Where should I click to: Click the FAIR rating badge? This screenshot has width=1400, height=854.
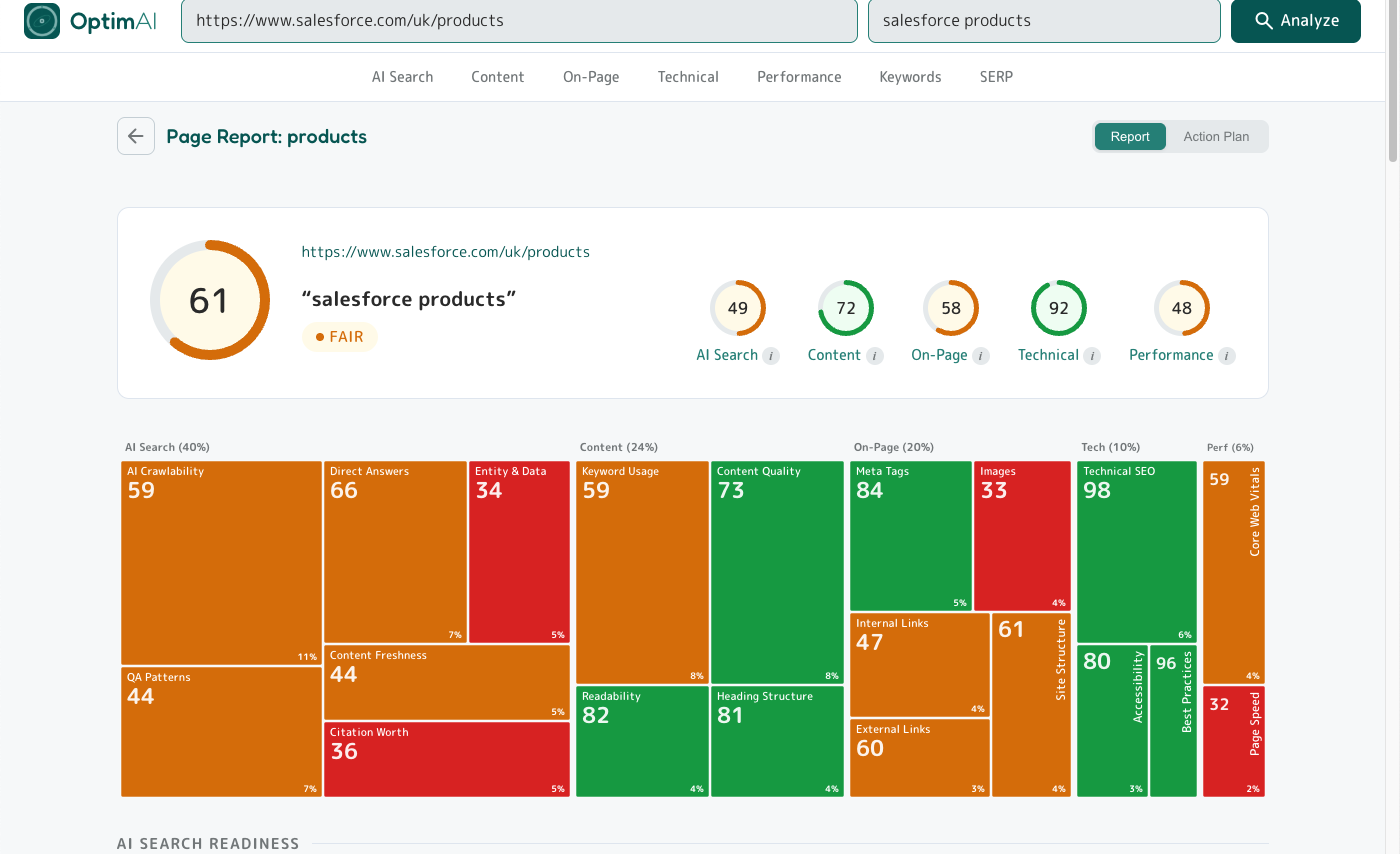[340, 337]
